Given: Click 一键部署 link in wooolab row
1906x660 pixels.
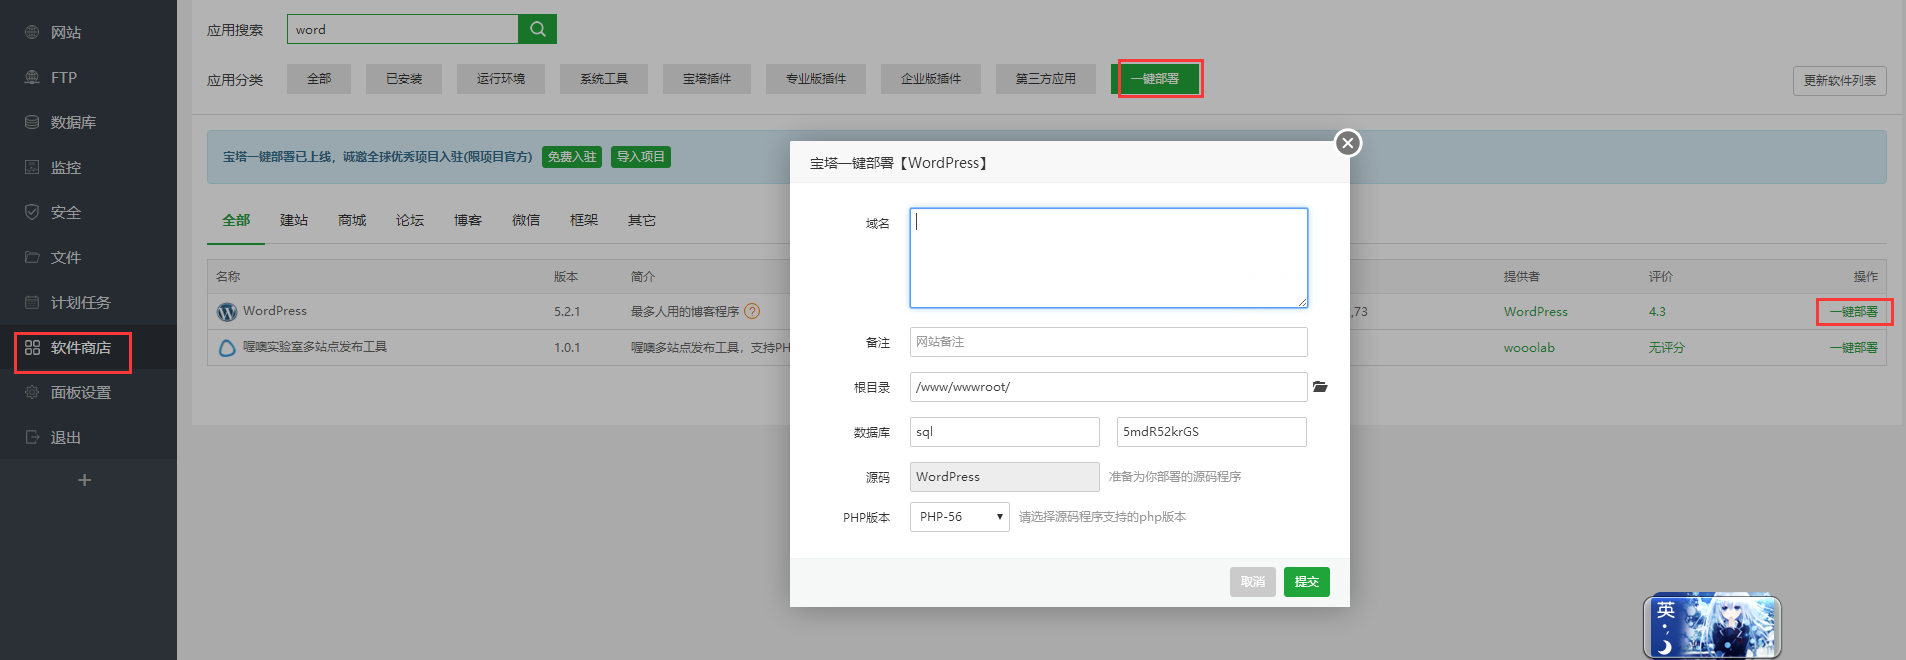Looking at the screenshot, I should 1854,348.
